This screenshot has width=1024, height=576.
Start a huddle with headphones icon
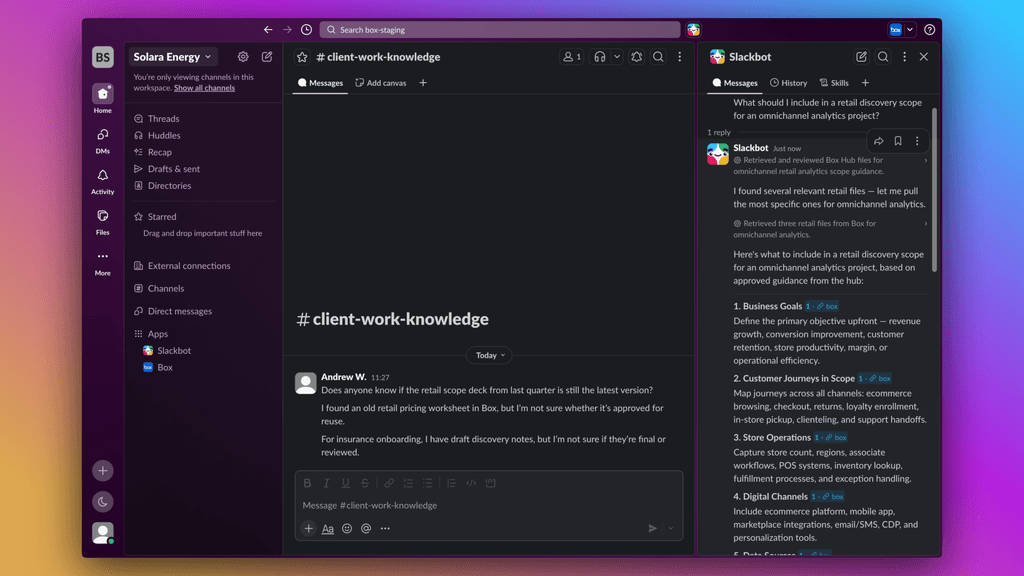[600, 57]
